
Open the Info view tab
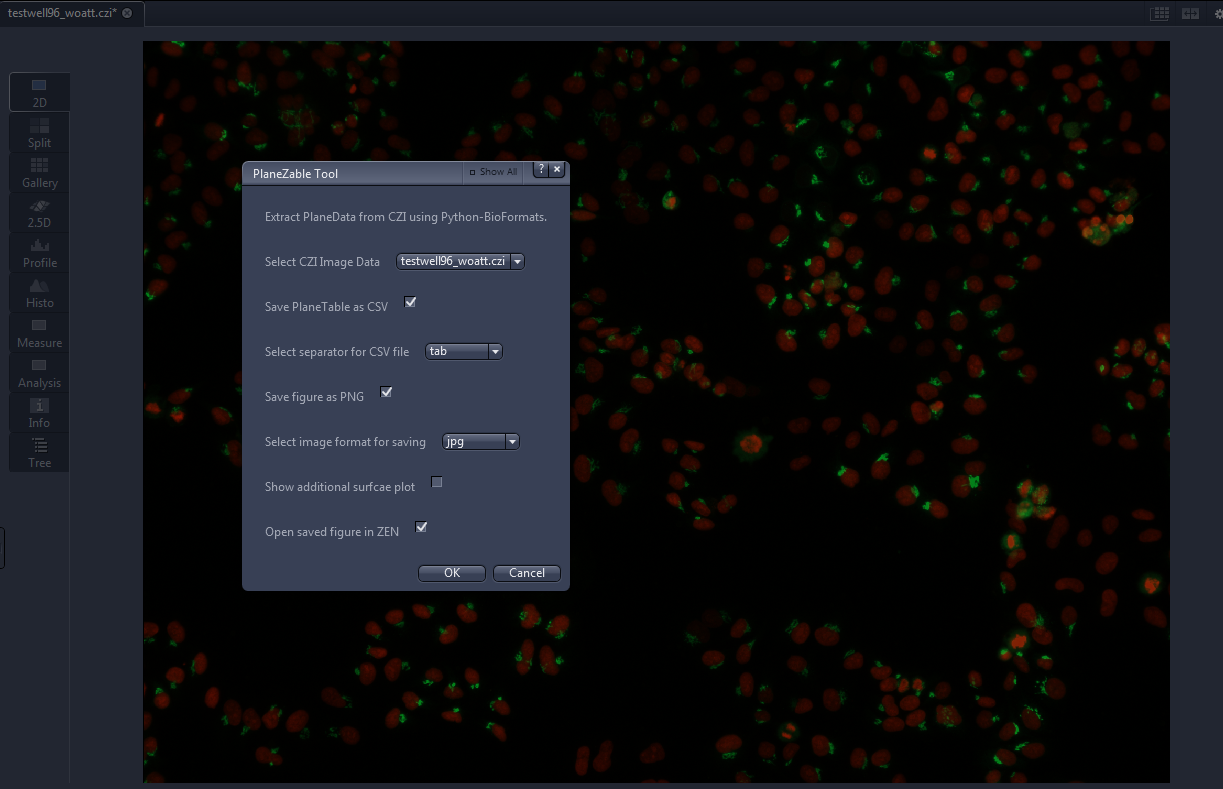(x=39, y=412)
